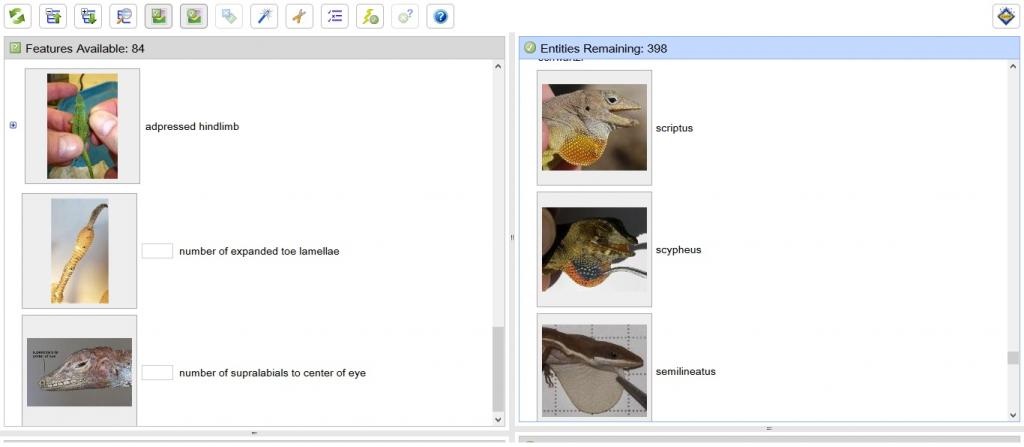Click the lightning bolt shortcuts icon
1024x447 pixels.
point(370,16)
